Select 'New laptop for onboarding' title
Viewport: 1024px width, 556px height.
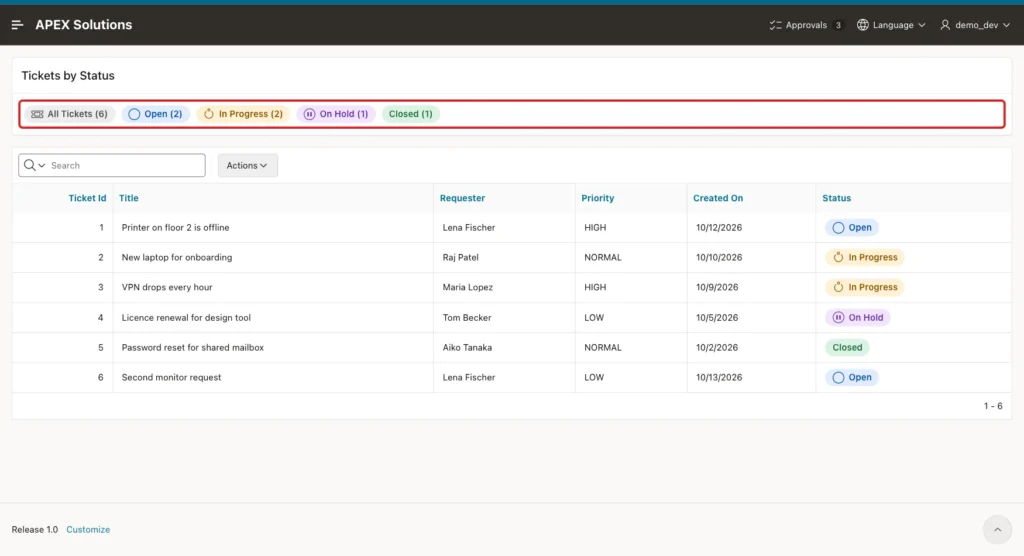177,257
